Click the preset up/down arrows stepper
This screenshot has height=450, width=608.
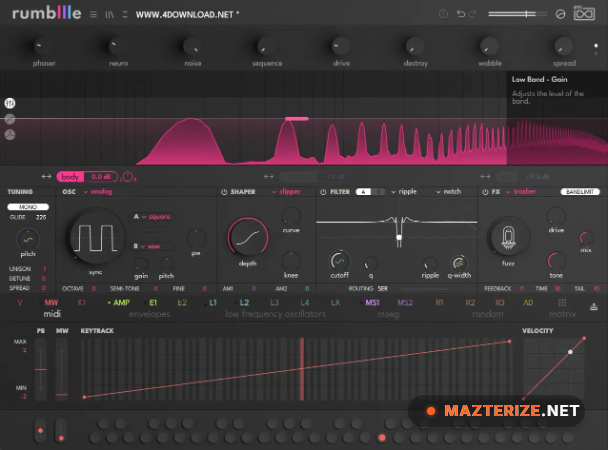coord(125,14)
